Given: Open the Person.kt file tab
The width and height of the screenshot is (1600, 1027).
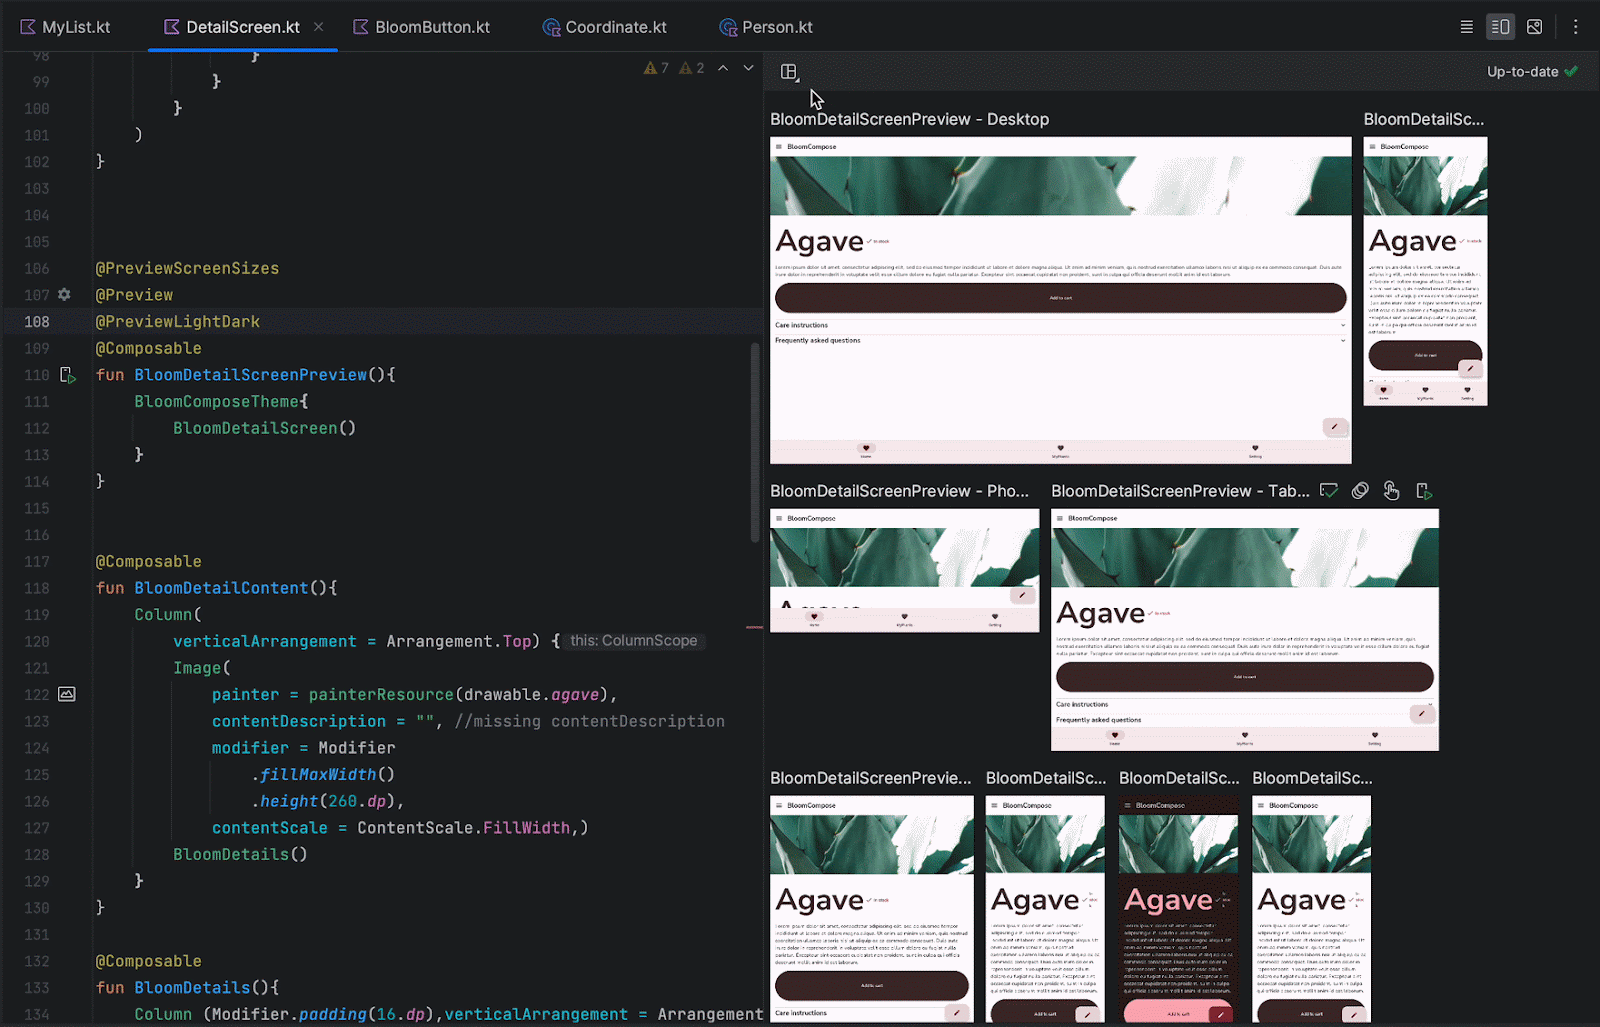Looking at the screenshot, I should click(x=778, y=26).
